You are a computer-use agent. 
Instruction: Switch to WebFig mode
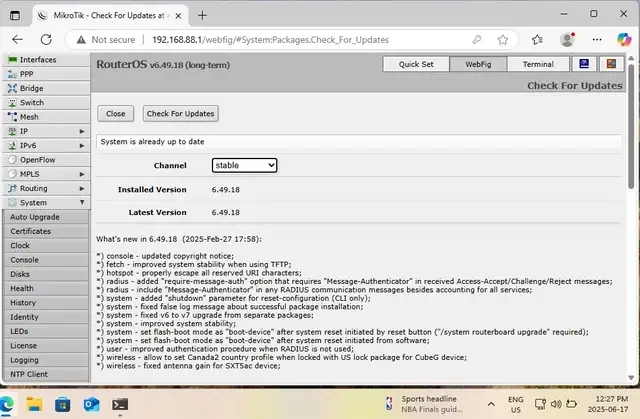[x=478, y=64]
